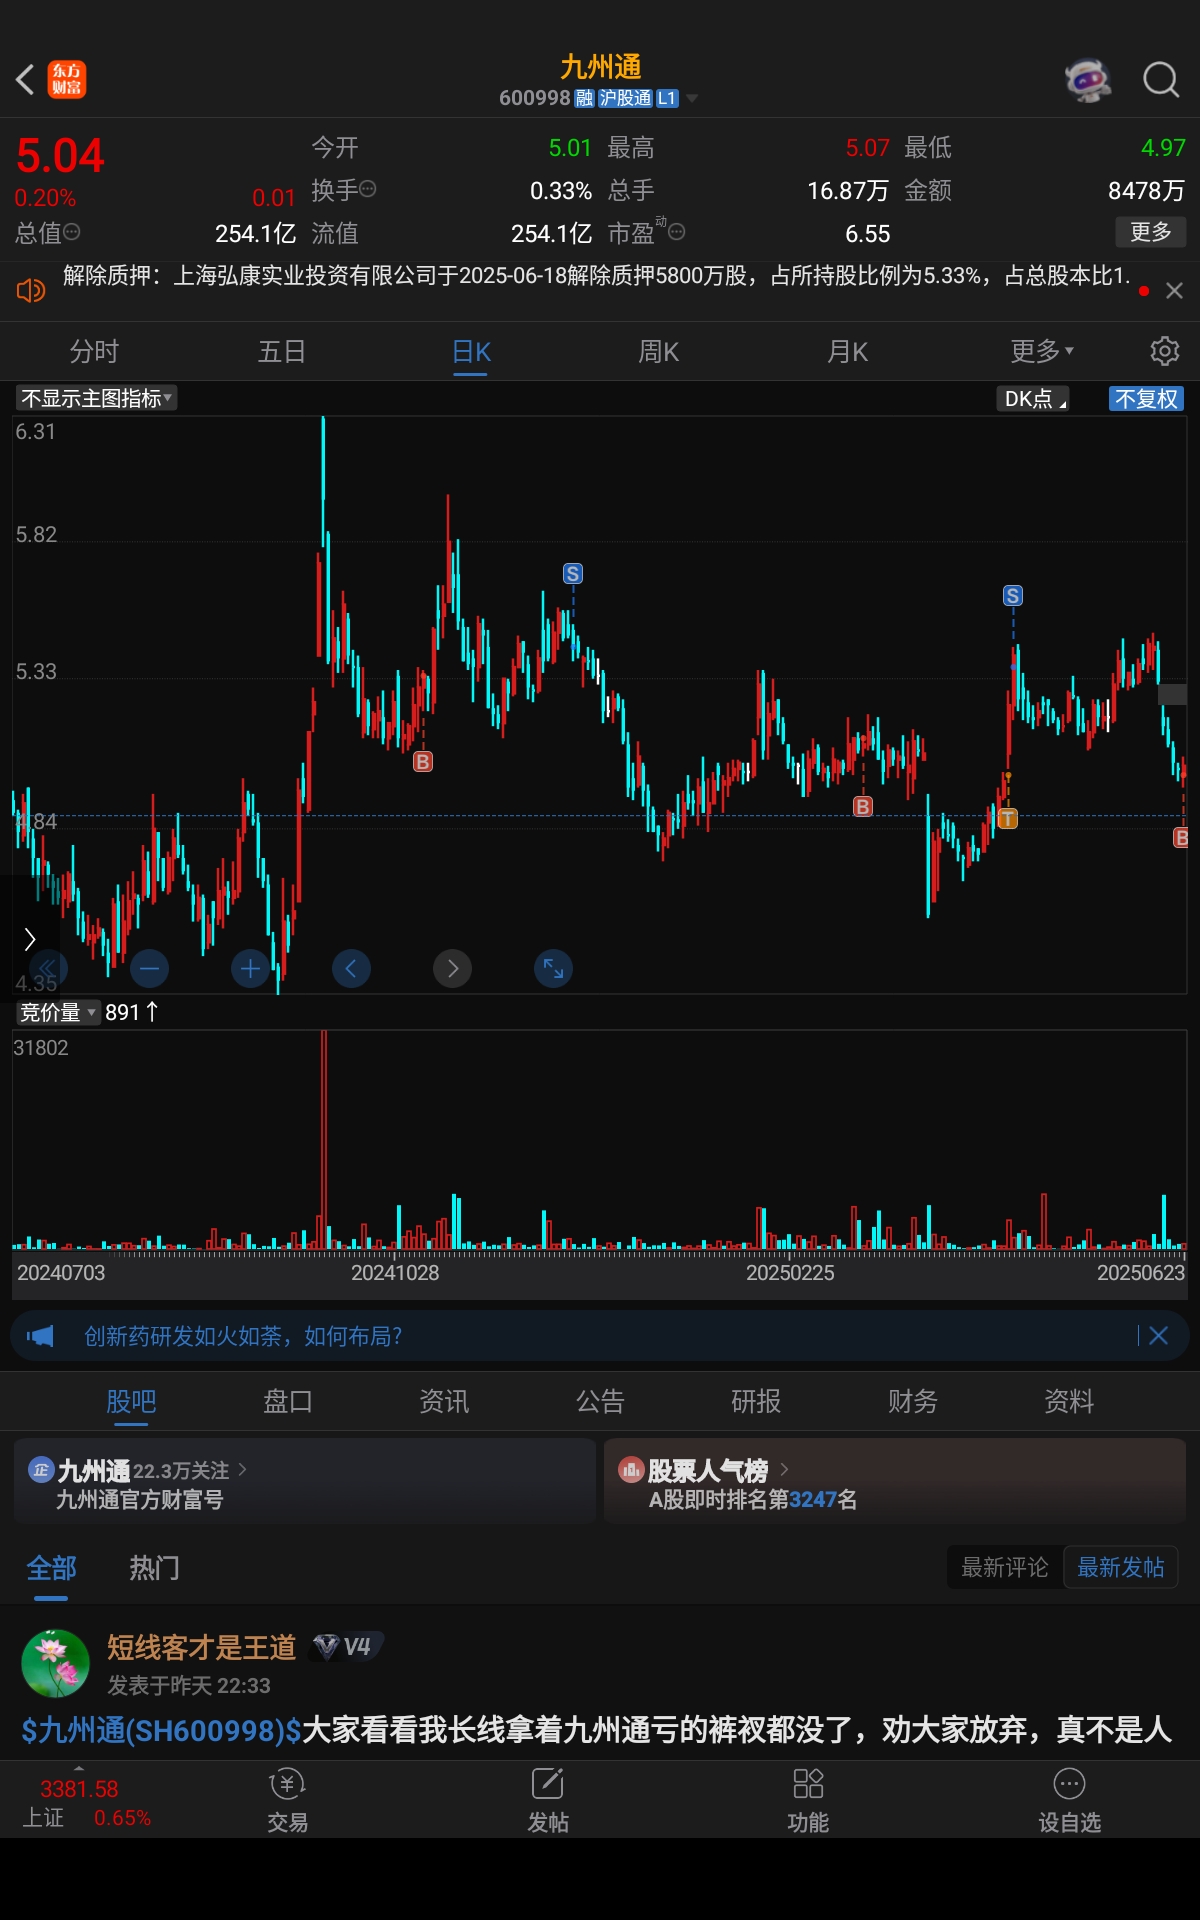Tap 更多 quote details button
The width and height of the screenshot is (1200, 1920).
[1151, 232]
